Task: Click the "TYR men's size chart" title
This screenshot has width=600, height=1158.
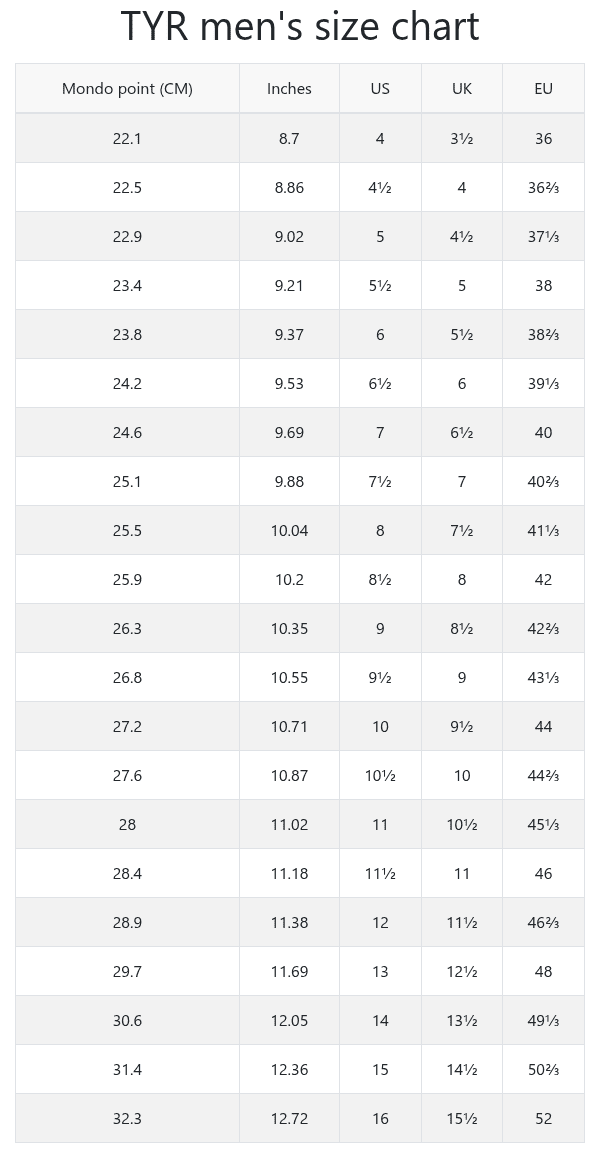Action: tap(300, 28)
